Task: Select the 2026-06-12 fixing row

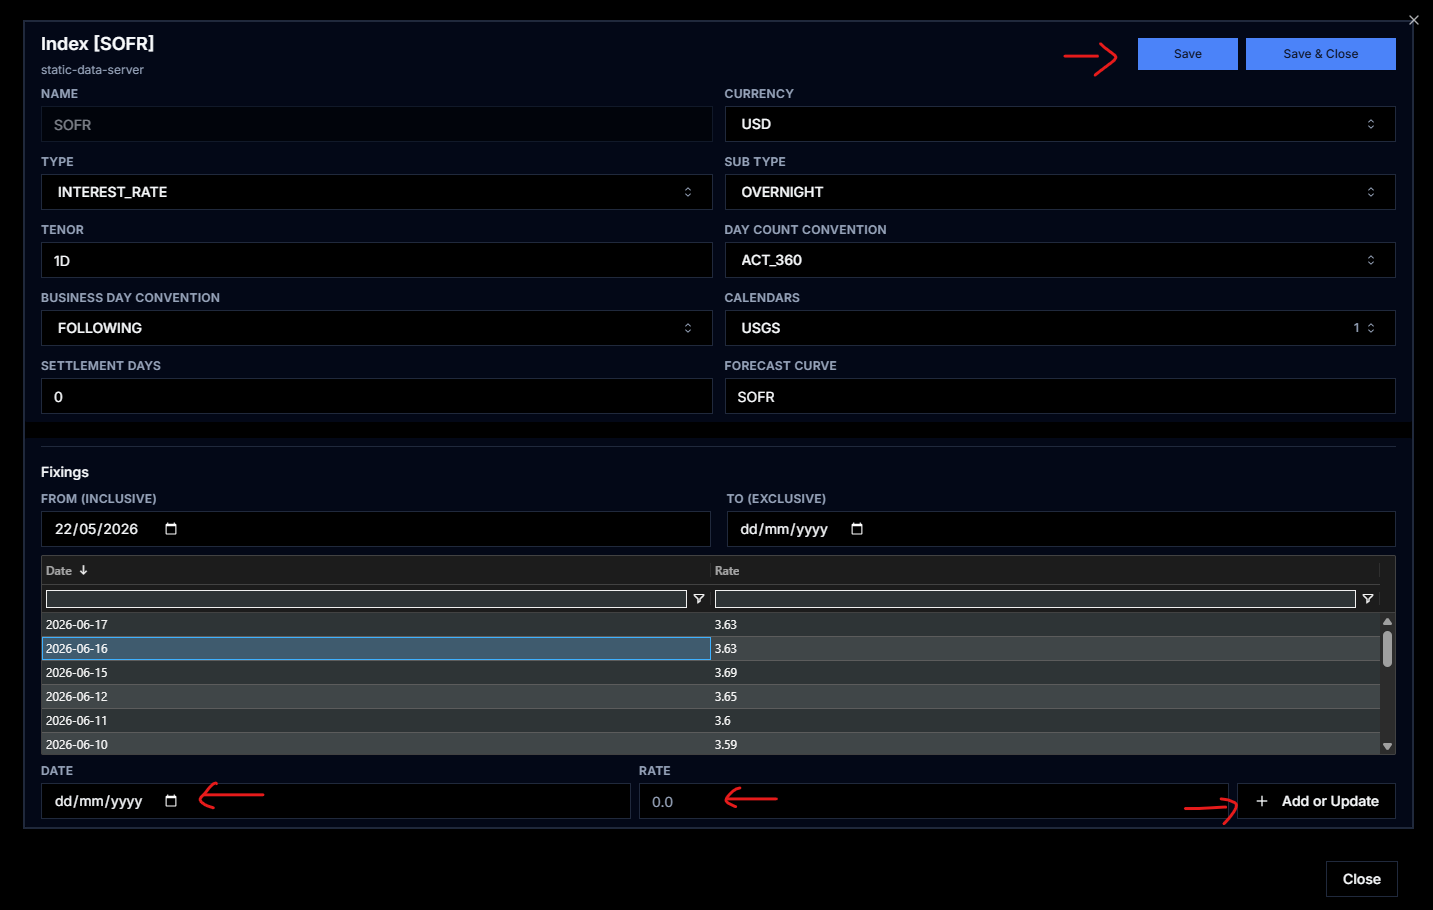Action: [x=711, y=696]
